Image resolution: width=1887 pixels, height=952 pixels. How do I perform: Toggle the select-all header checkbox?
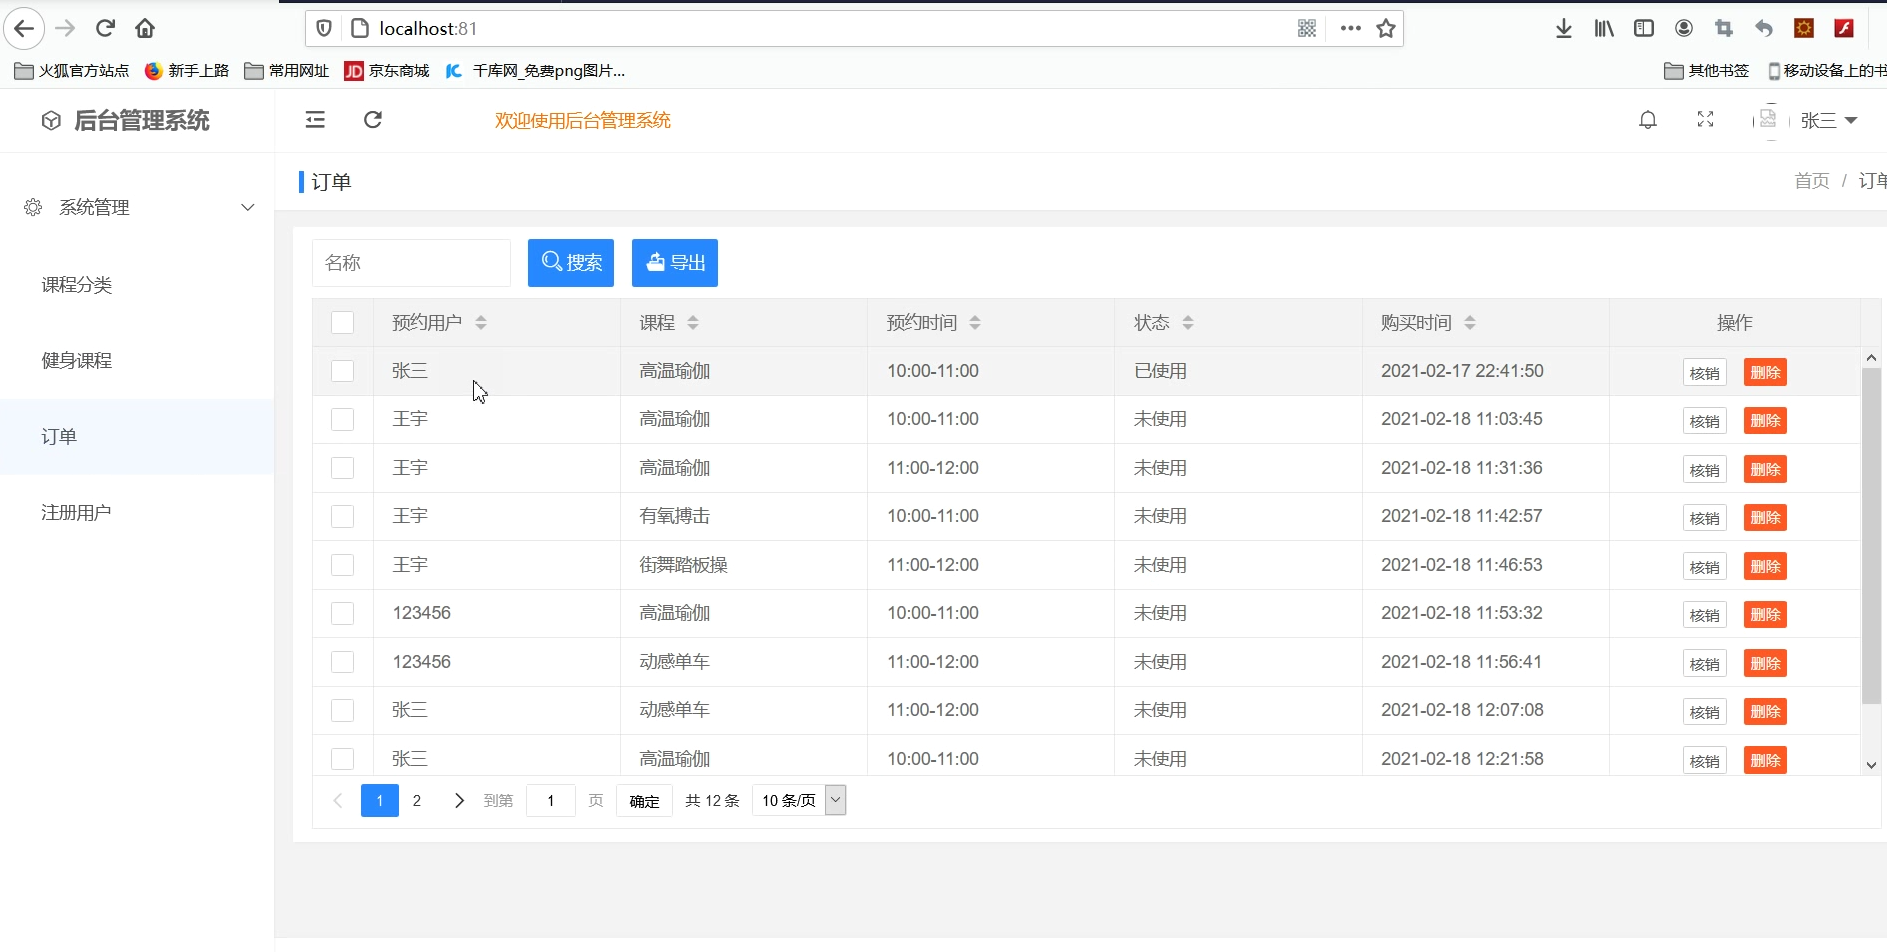click(342, 322)
